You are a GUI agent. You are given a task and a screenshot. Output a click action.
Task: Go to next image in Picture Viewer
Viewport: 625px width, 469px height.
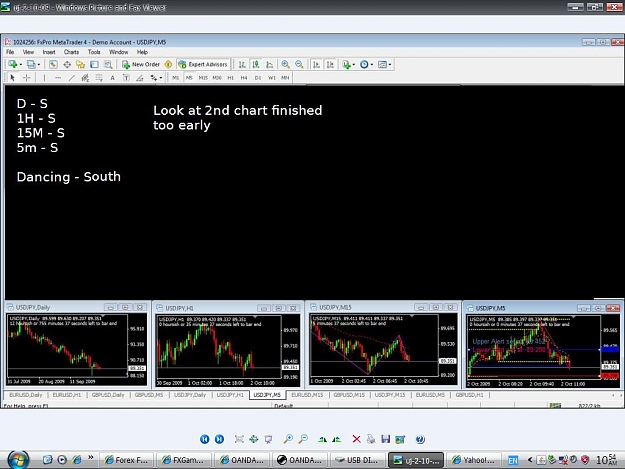(219, 439)
